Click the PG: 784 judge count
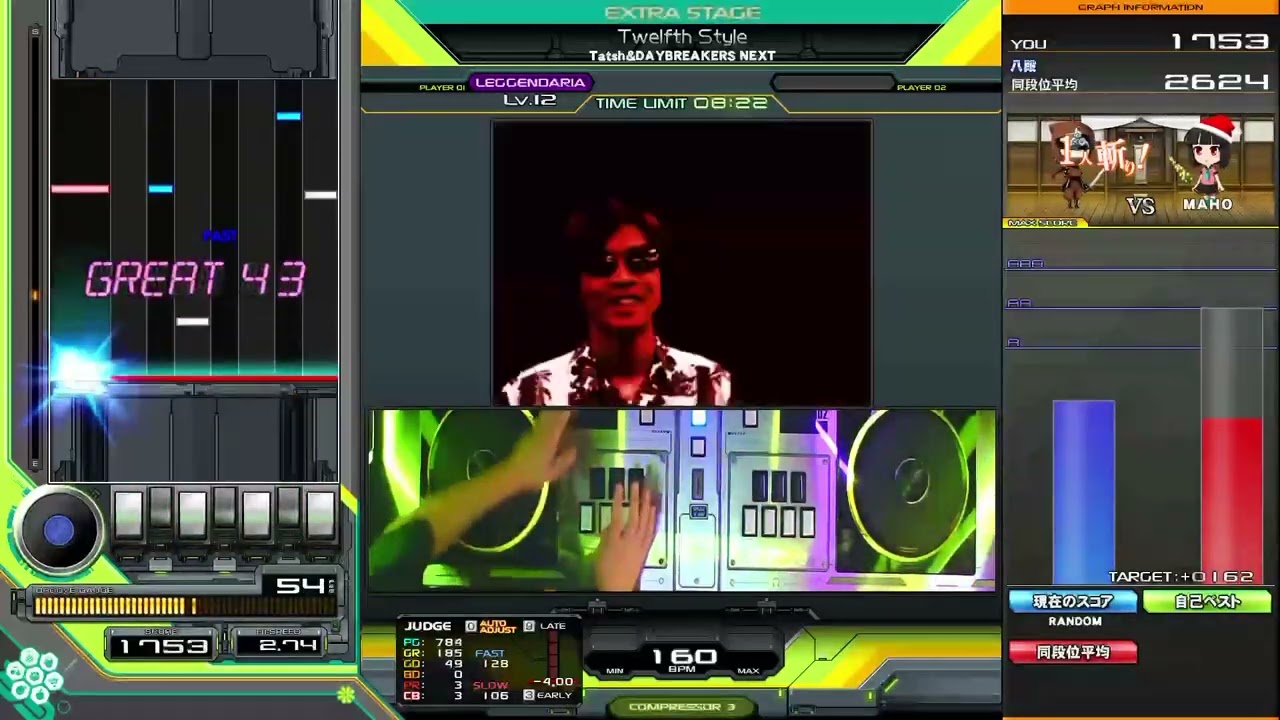Image resolution: width=1280 pixels, height=720 pixels. 433,642
